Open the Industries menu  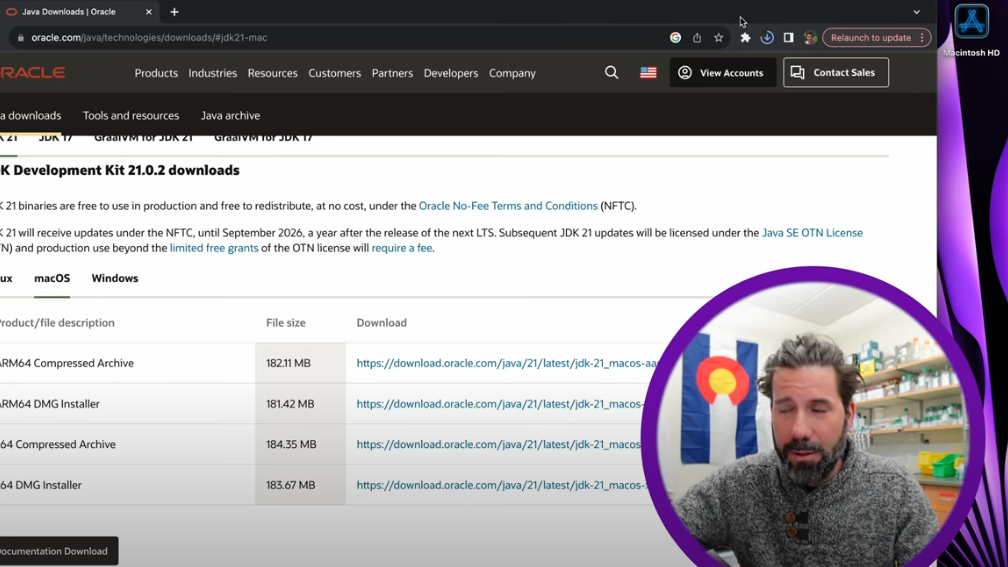pos(212,73)
